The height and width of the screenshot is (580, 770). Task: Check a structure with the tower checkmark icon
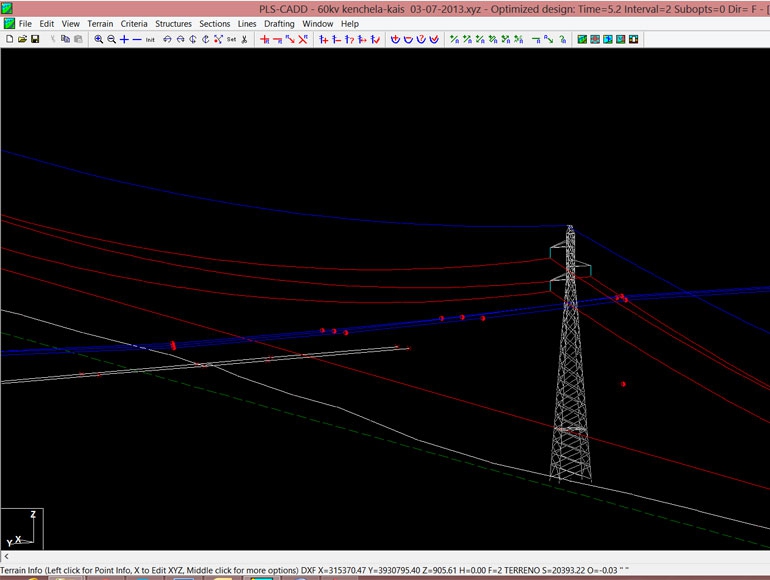375,39
